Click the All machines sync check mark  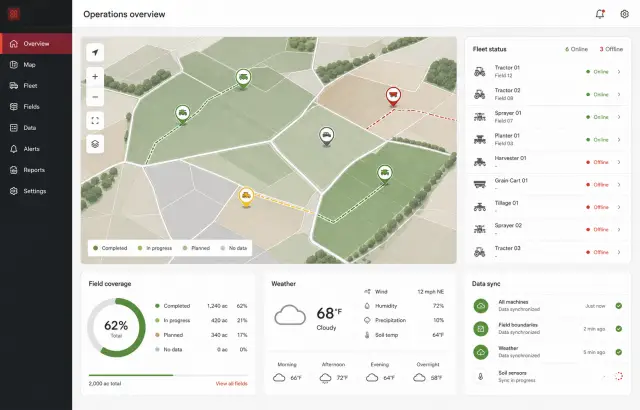pyautogui.click(x=619, y=306)
